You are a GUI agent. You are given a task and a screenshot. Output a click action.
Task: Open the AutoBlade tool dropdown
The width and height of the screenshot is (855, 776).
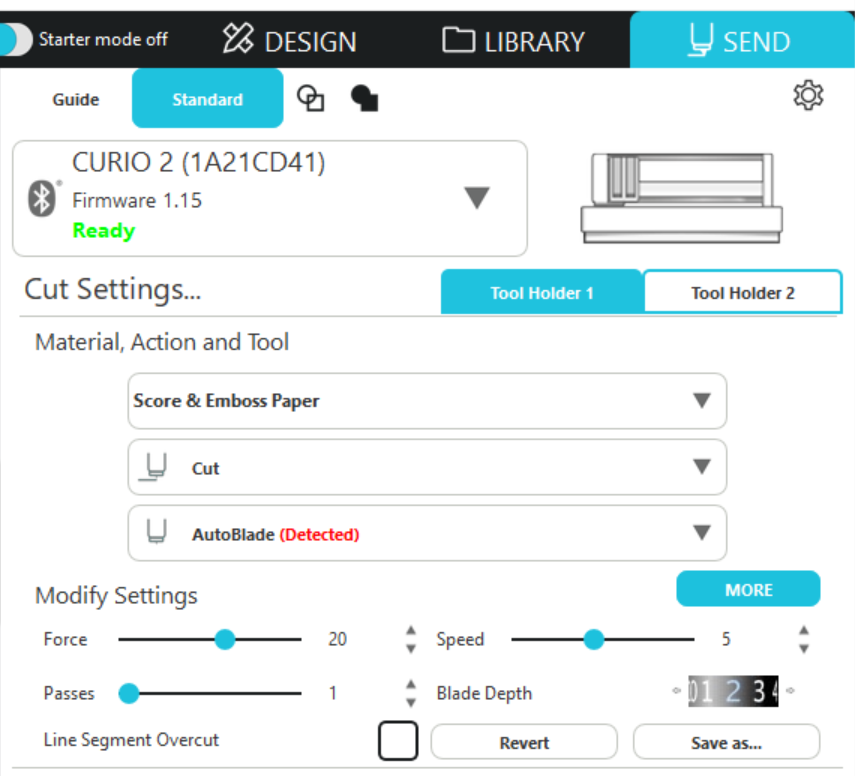coord(427,533)
